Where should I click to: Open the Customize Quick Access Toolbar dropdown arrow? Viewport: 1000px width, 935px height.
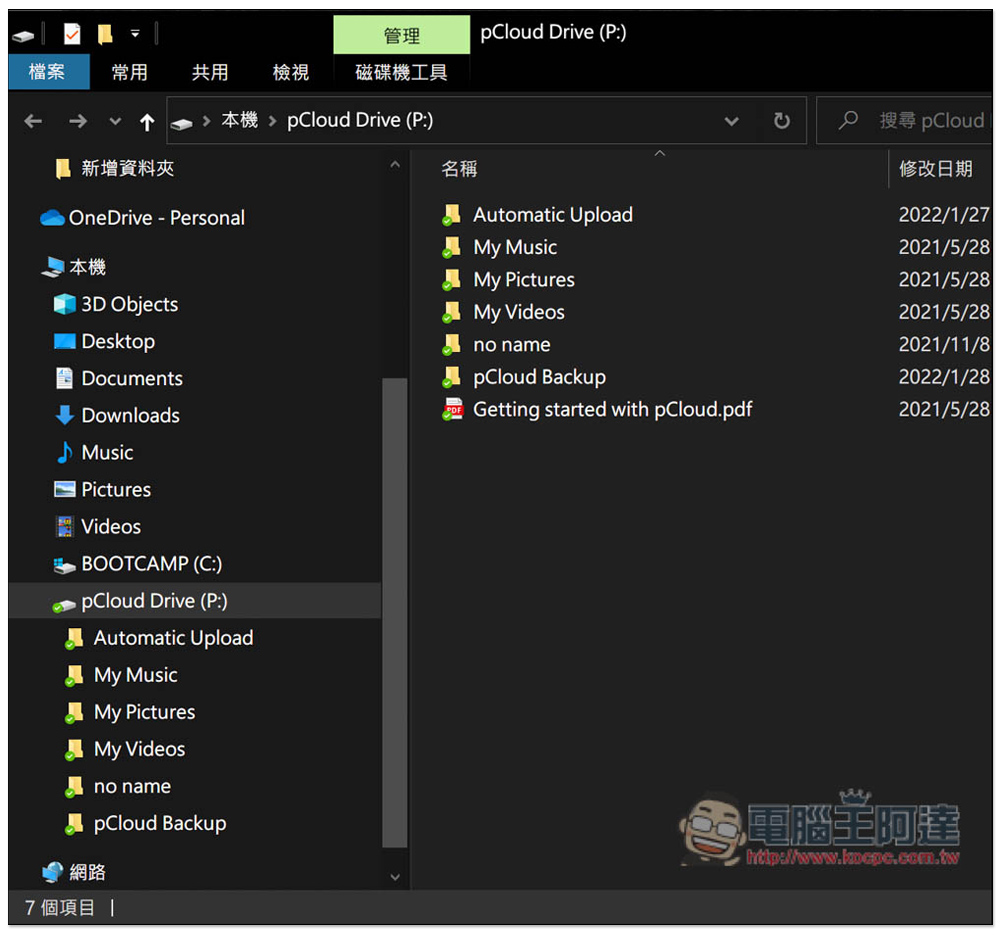pos(135,33)
